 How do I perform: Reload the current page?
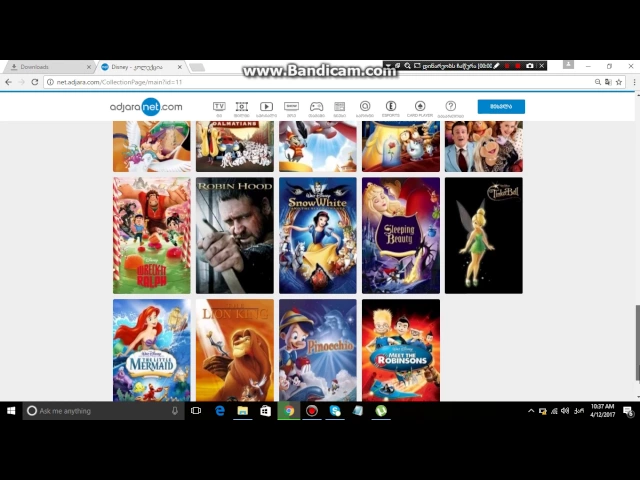(35, 82)
